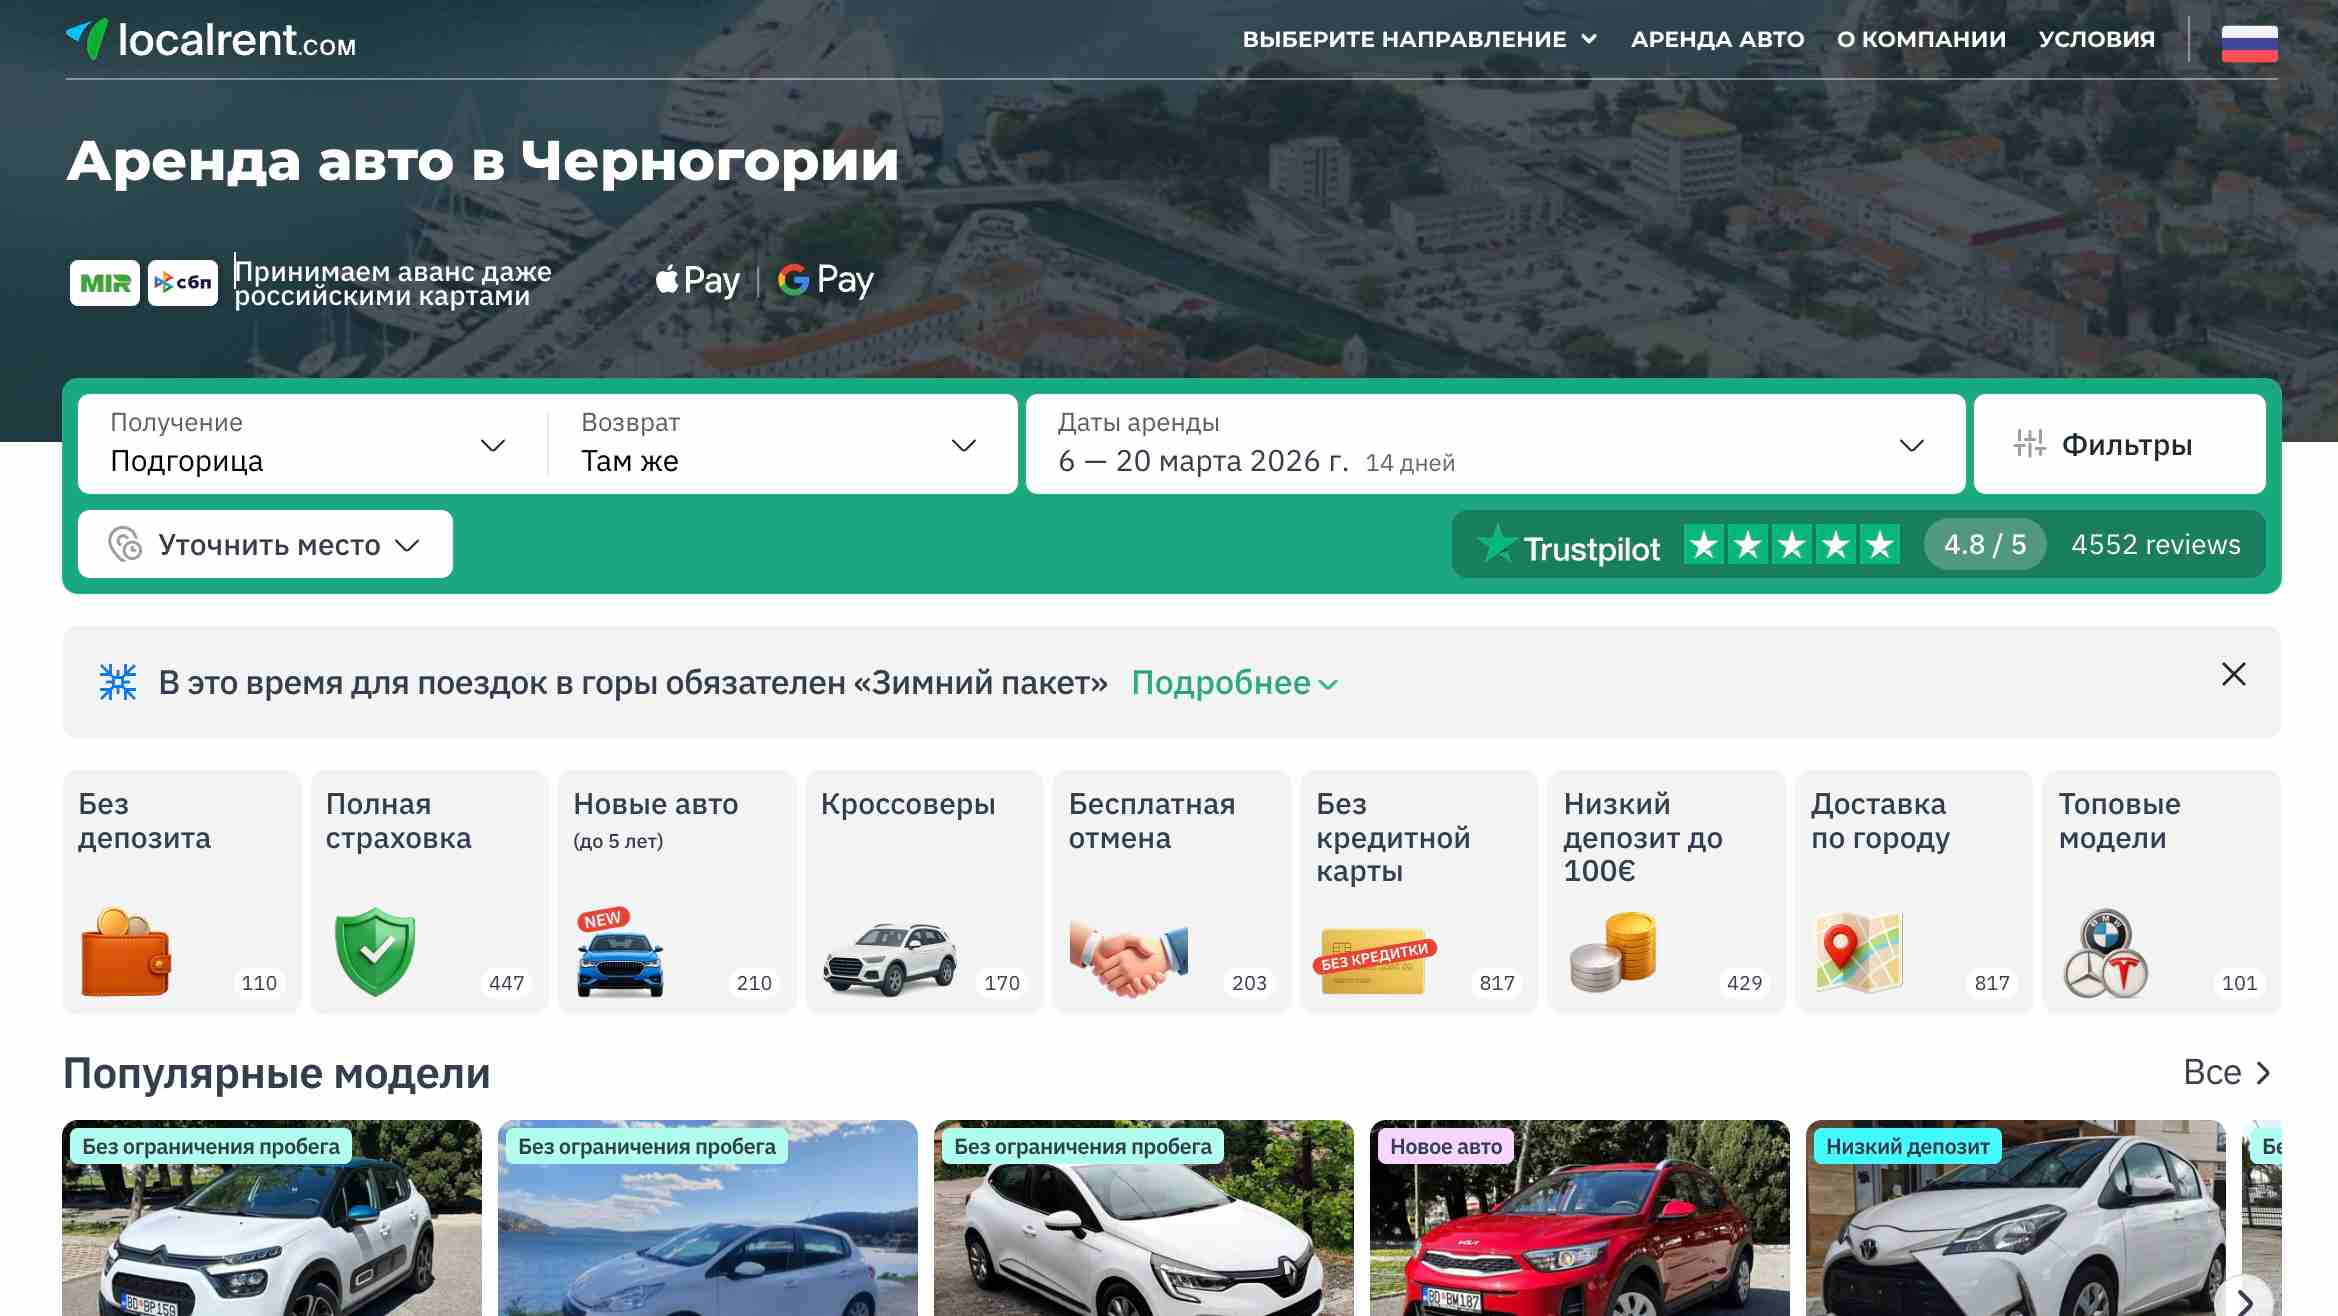Open the Аренда авто menu item
The width and height of the screenshot is (2338, 1316).
1717,39
